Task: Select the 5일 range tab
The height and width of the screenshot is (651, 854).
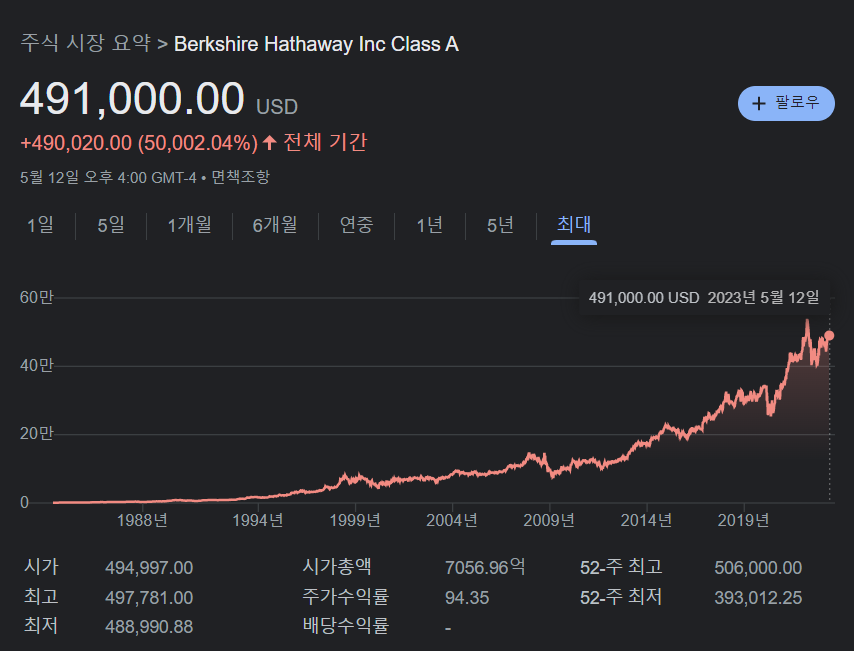Action: click(x=111, y=224)
